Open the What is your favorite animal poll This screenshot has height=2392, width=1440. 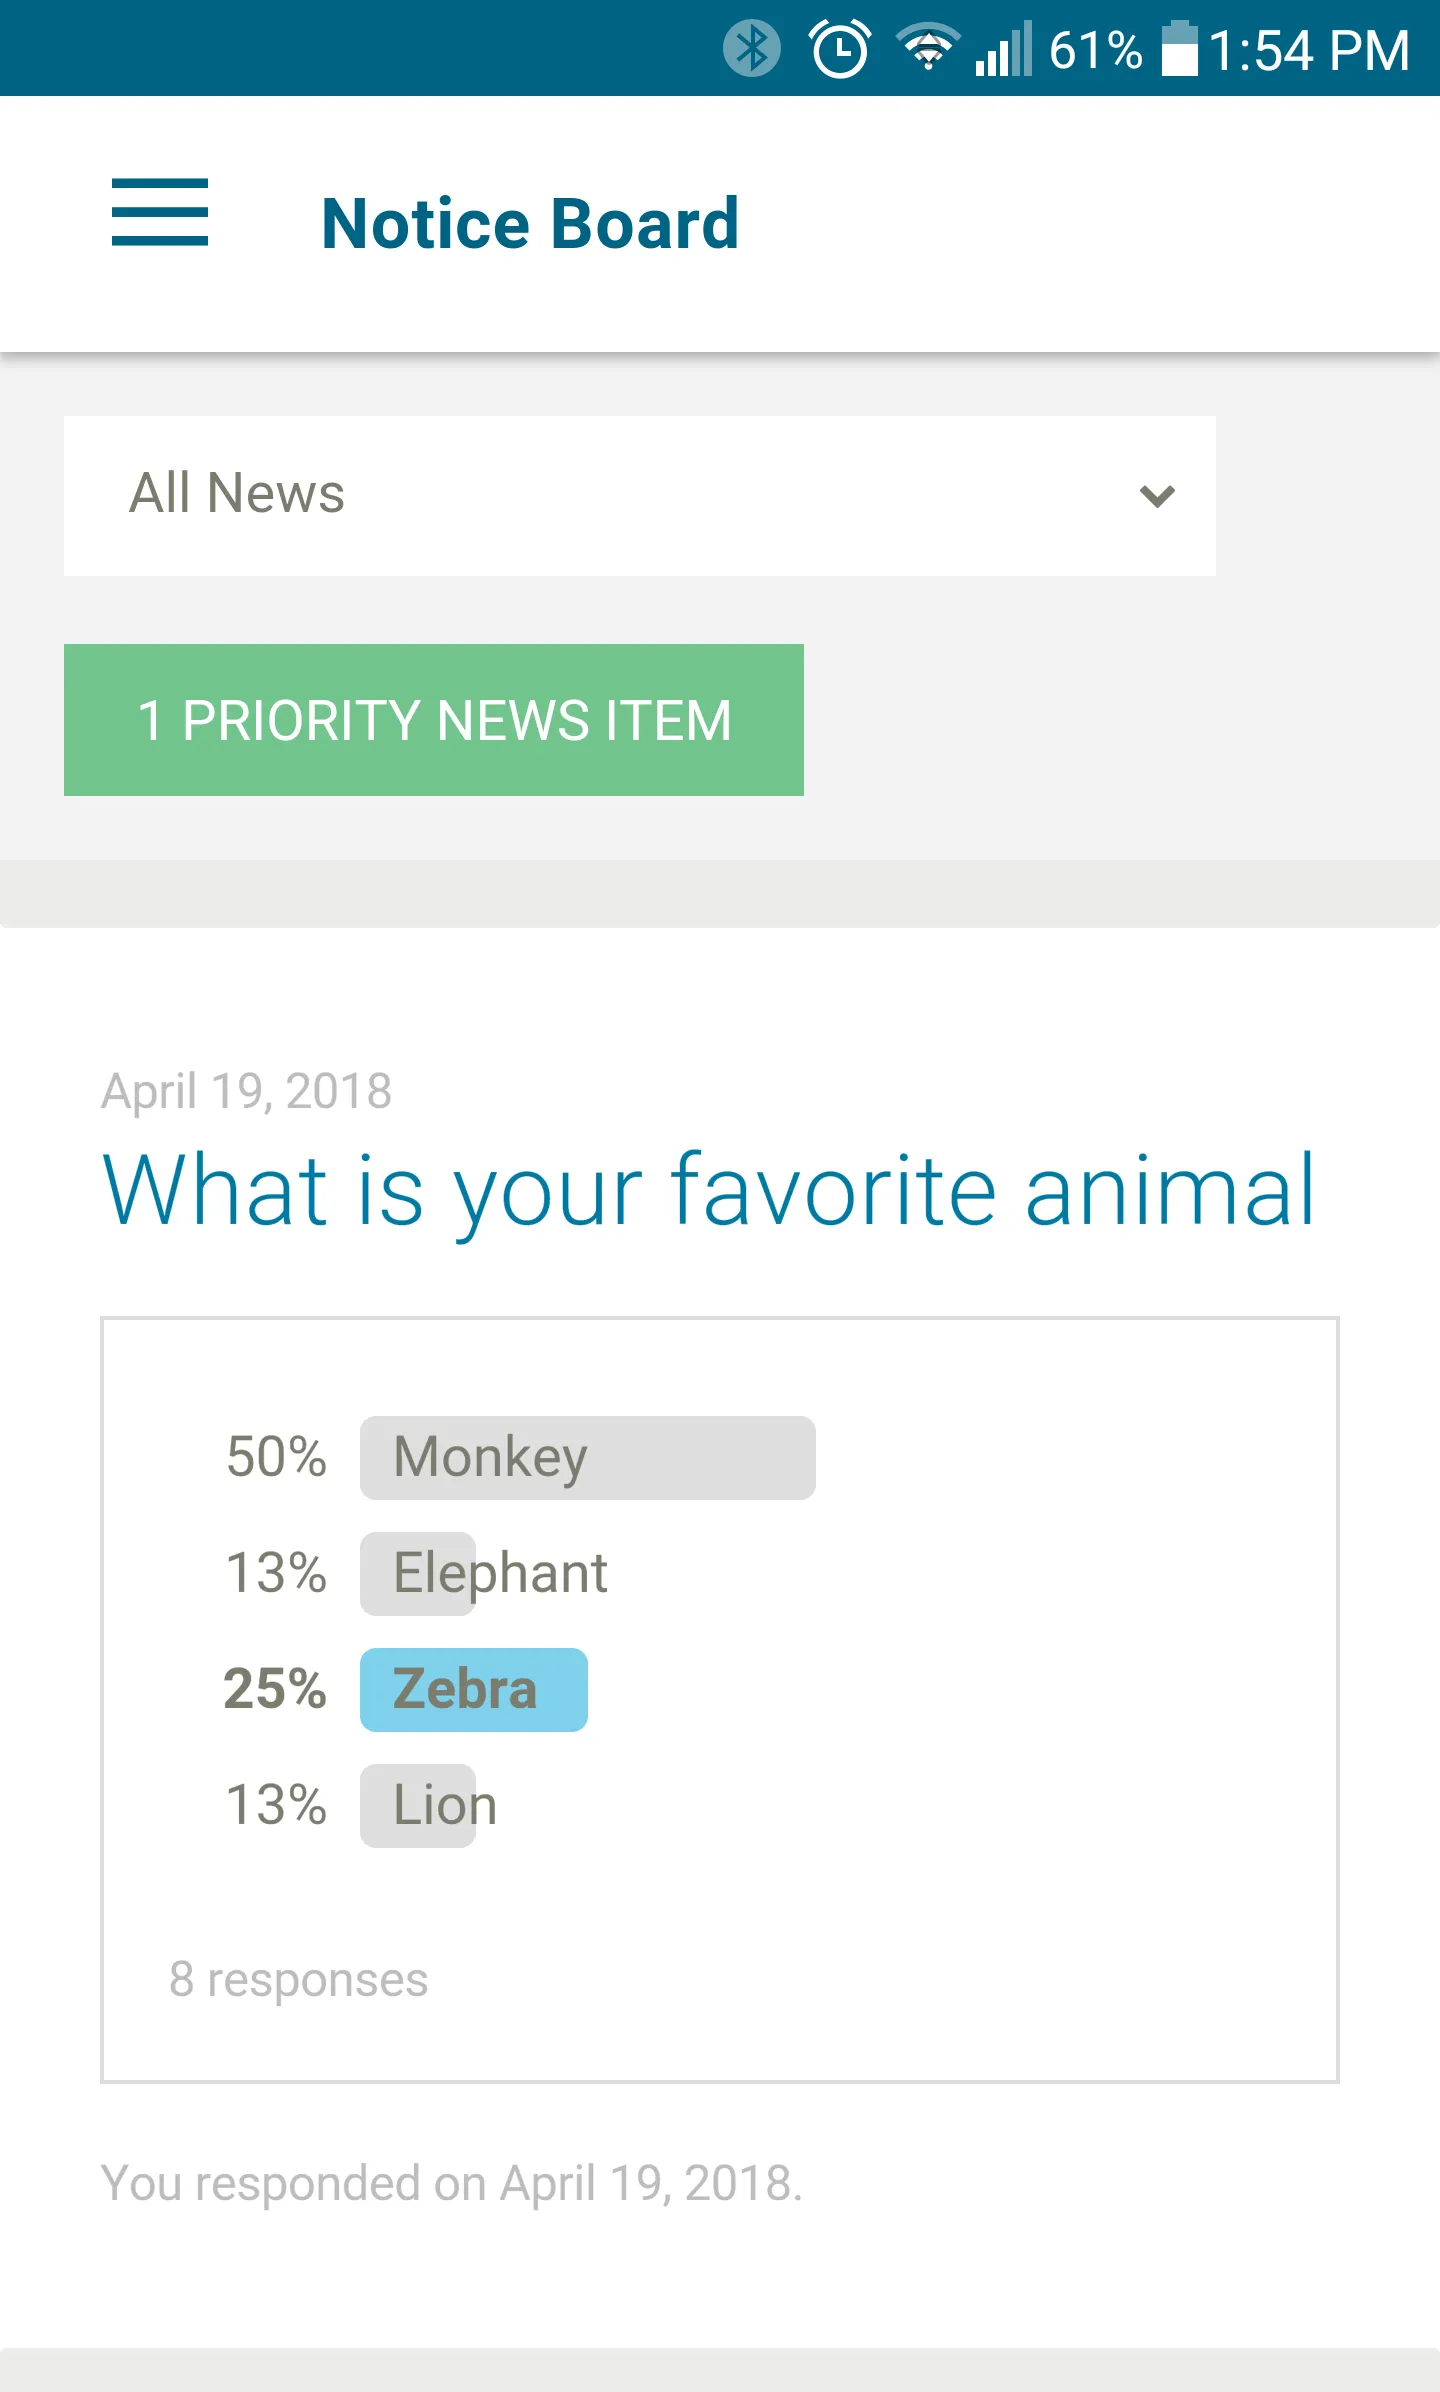coord(708,1189)
